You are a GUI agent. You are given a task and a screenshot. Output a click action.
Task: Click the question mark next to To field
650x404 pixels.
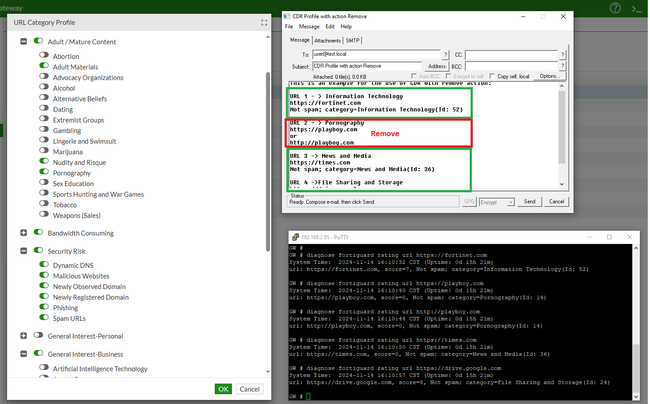445,55
